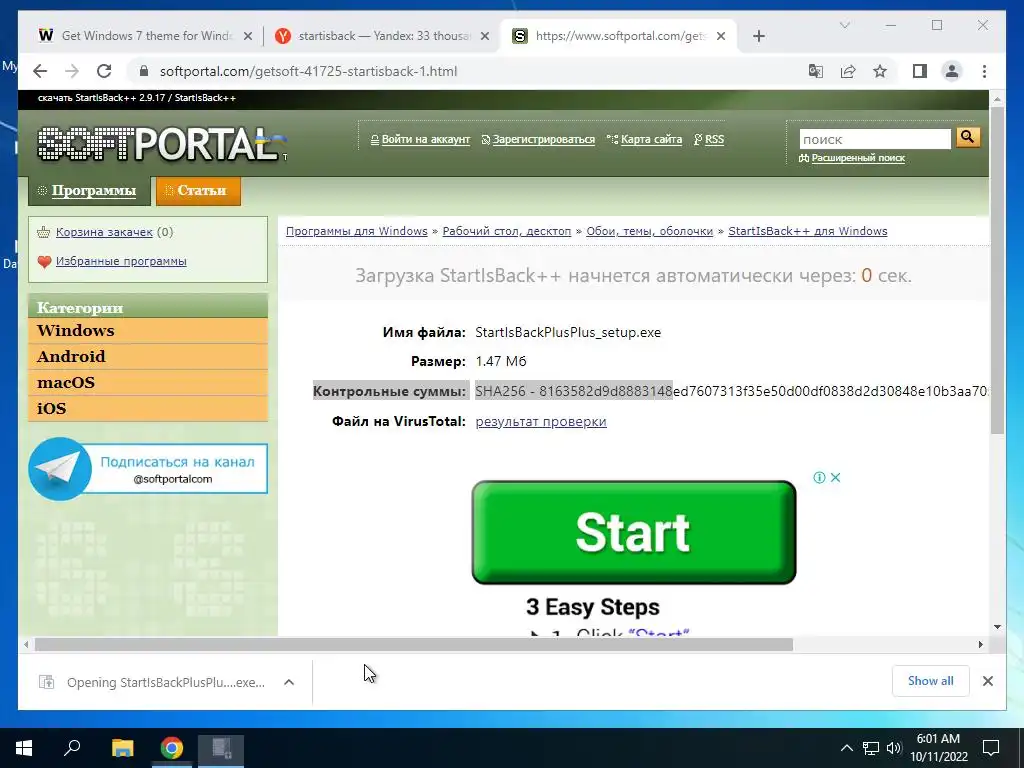This screenshot has width=1024, height=768.
Task: Close the startisback Yandex tab
Action: click(485, 36)
